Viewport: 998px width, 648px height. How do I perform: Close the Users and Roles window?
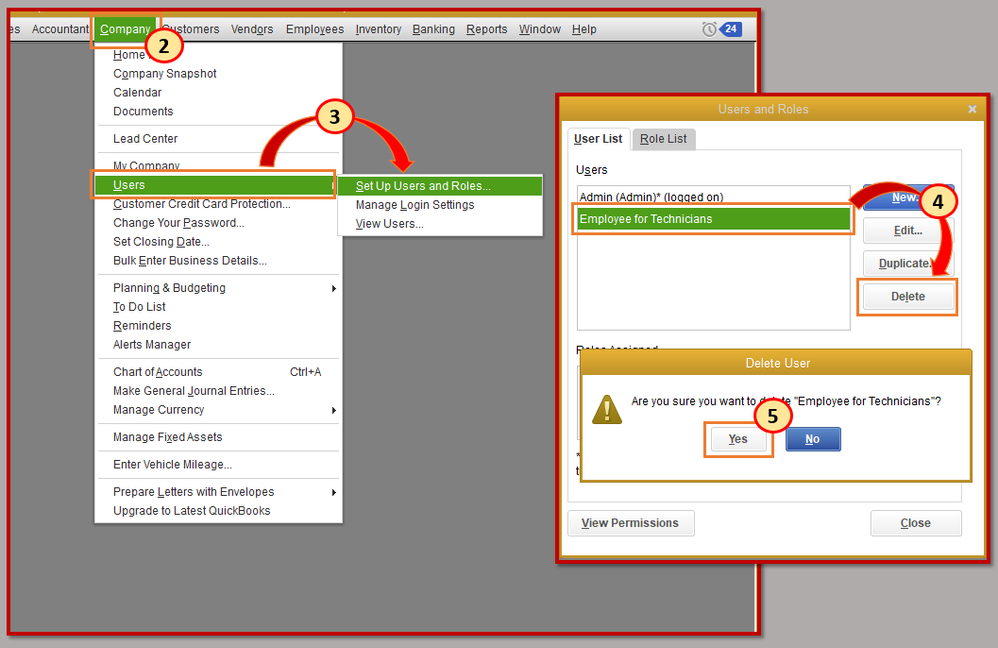(972, 109)
